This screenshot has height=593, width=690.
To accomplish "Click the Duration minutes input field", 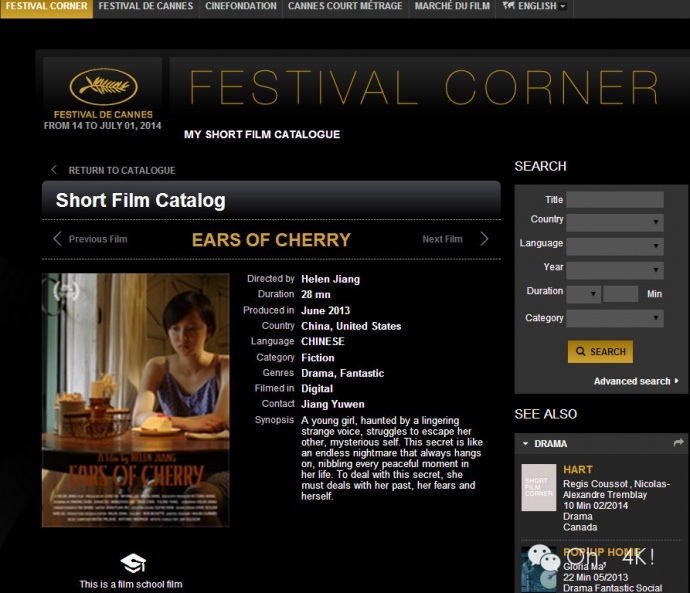I will (620, 294).
